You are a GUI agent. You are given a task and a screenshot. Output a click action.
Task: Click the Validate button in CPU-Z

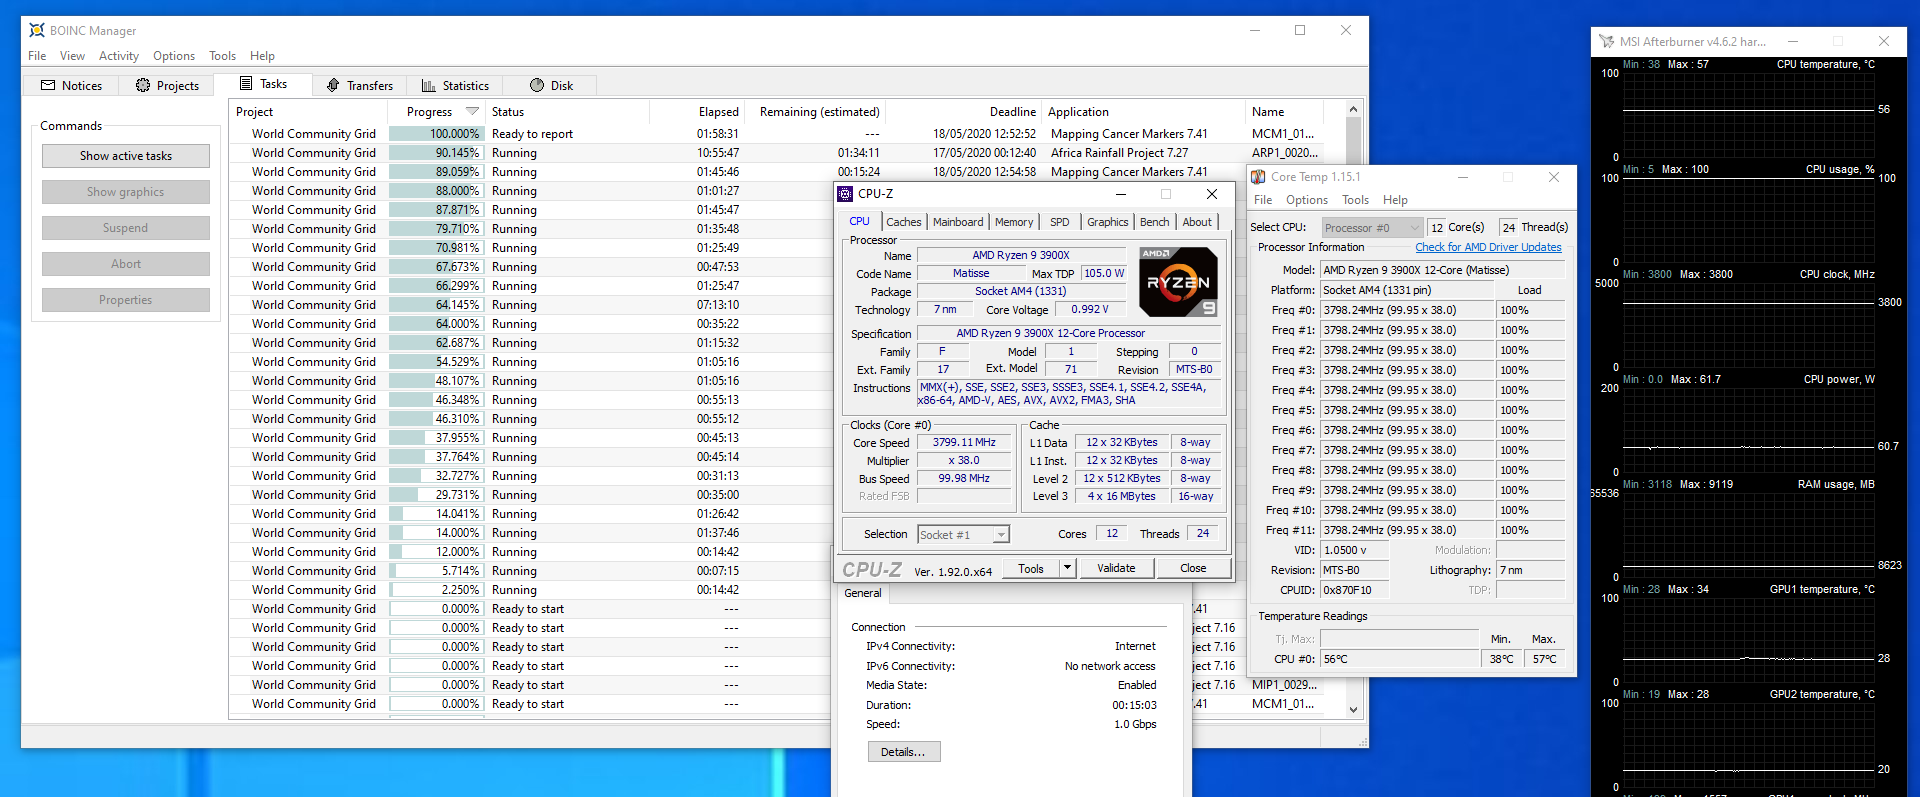pos(1116,568)
